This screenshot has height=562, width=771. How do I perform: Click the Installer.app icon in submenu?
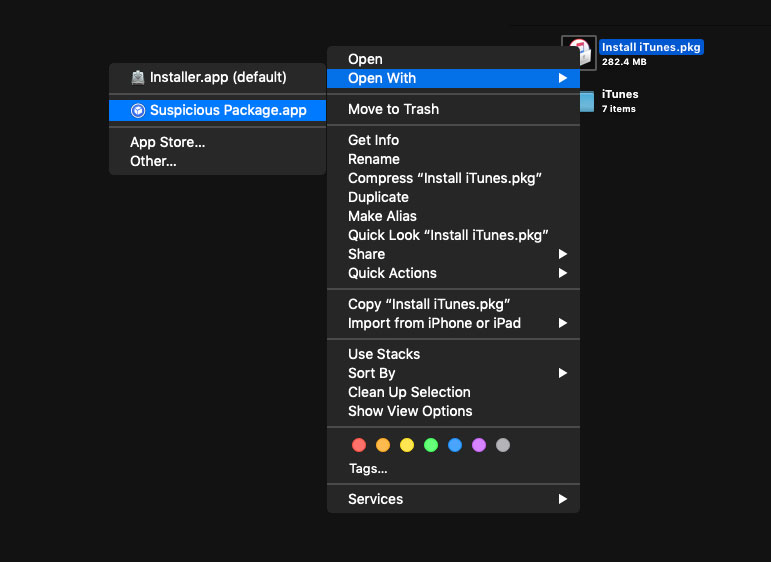(x=138, y=77)
